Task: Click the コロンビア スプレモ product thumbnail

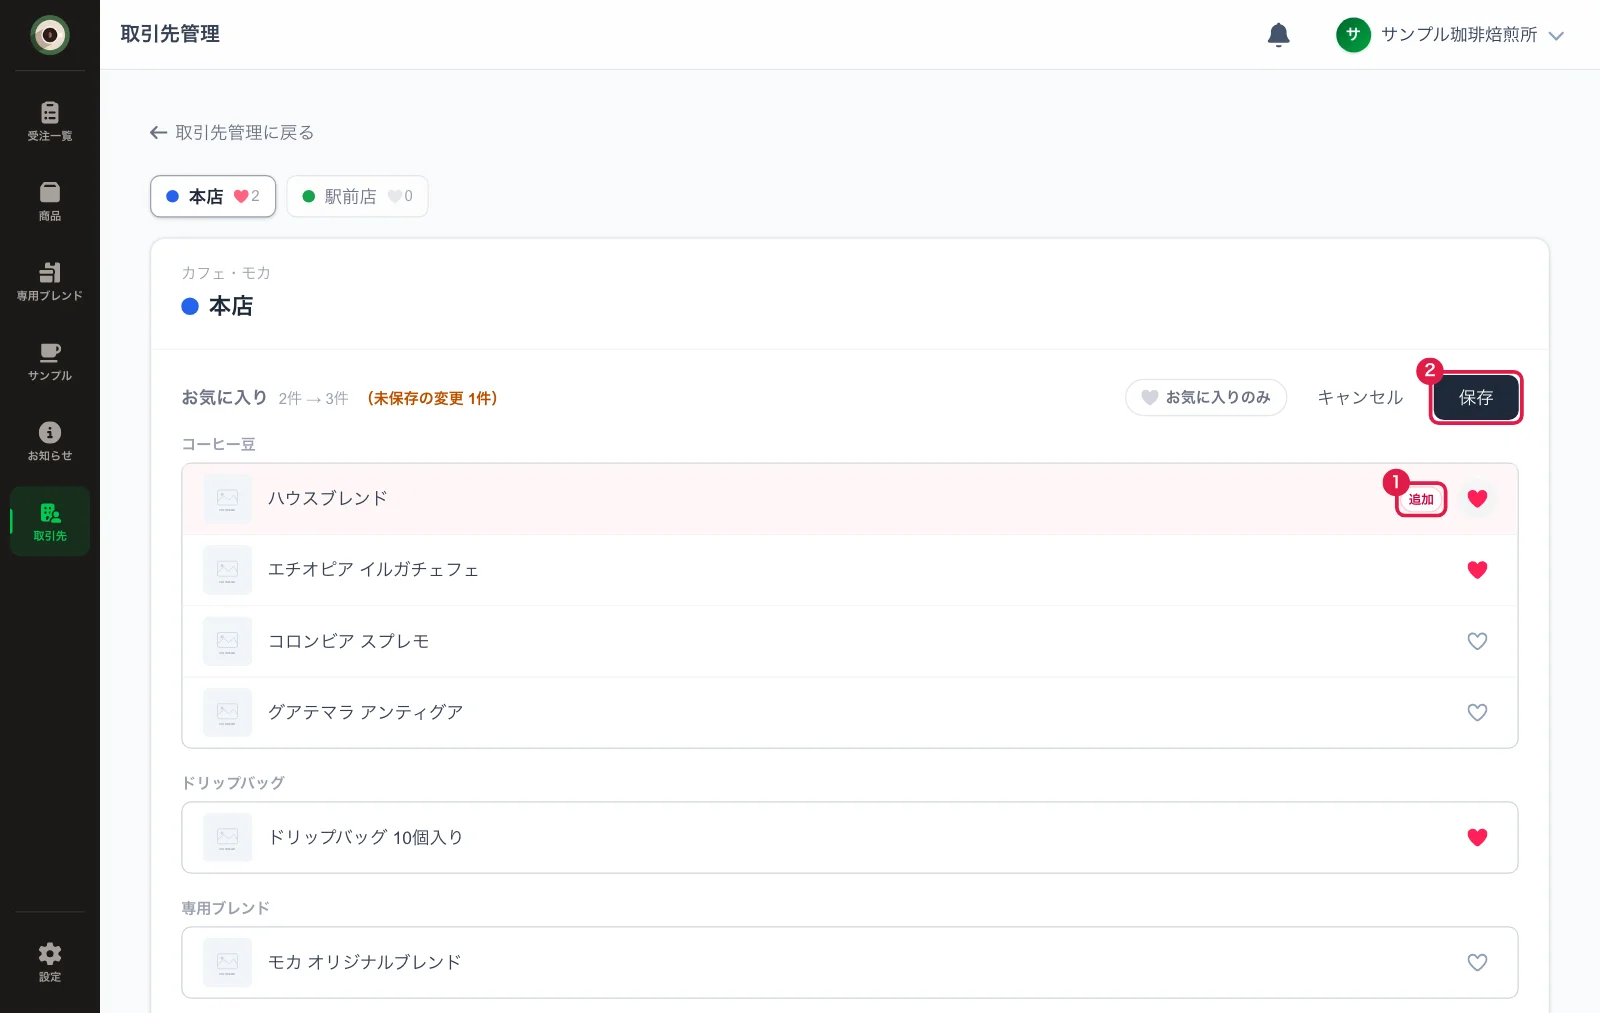Action: pyautogui.click(x=227, y=641)
